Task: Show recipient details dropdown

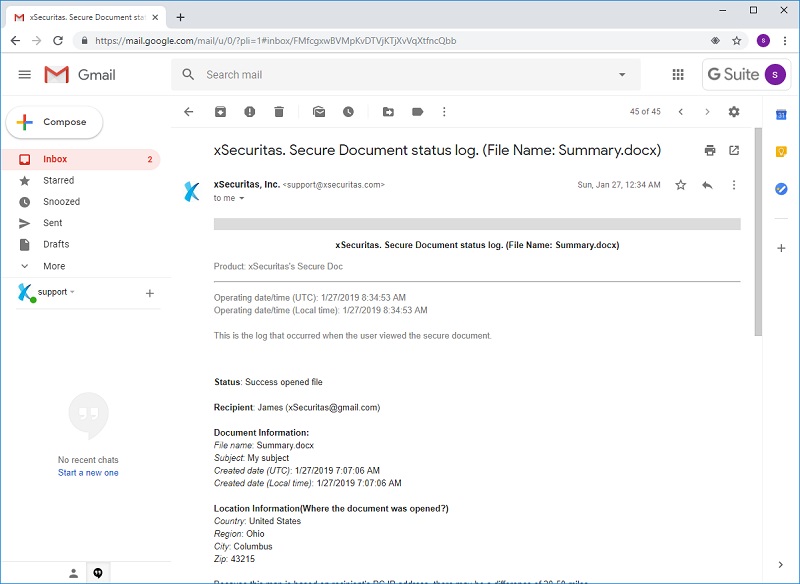Action: point(242,198)
